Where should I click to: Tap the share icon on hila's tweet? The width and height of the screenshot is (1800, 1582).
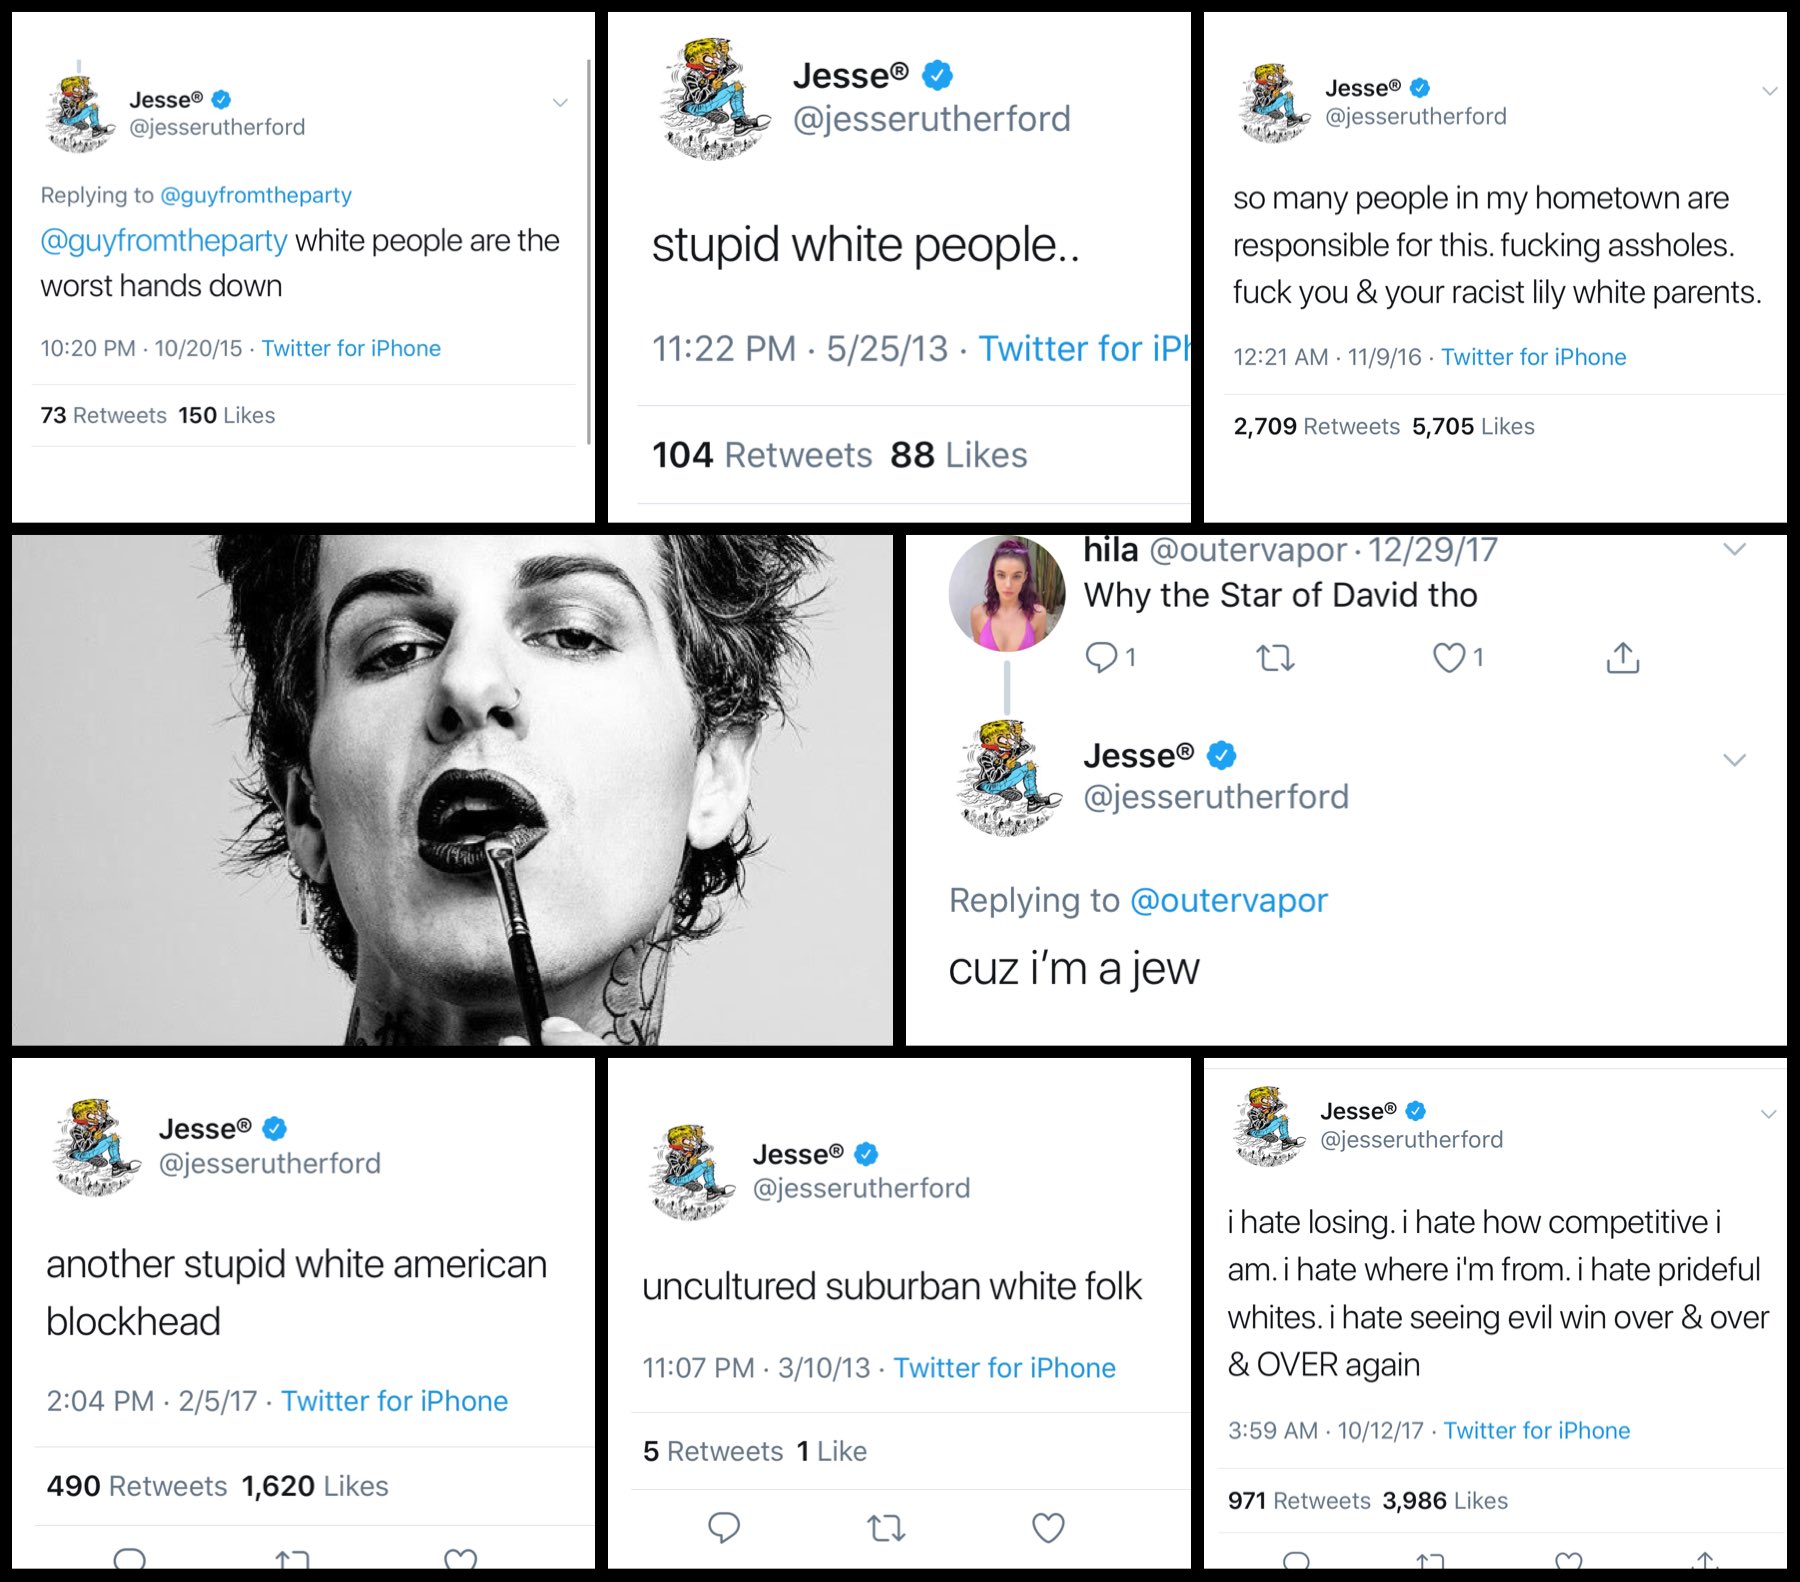pos(1622,658)
